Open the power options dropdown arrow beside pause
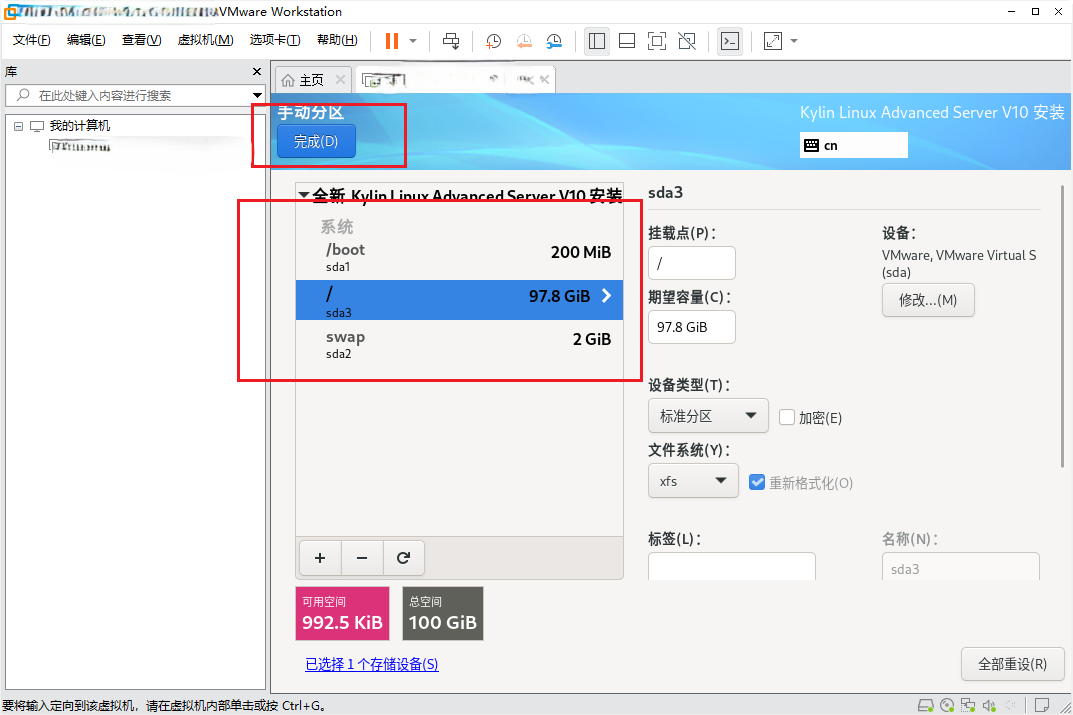Screen dimensions: 1073x715 point(413,41)
